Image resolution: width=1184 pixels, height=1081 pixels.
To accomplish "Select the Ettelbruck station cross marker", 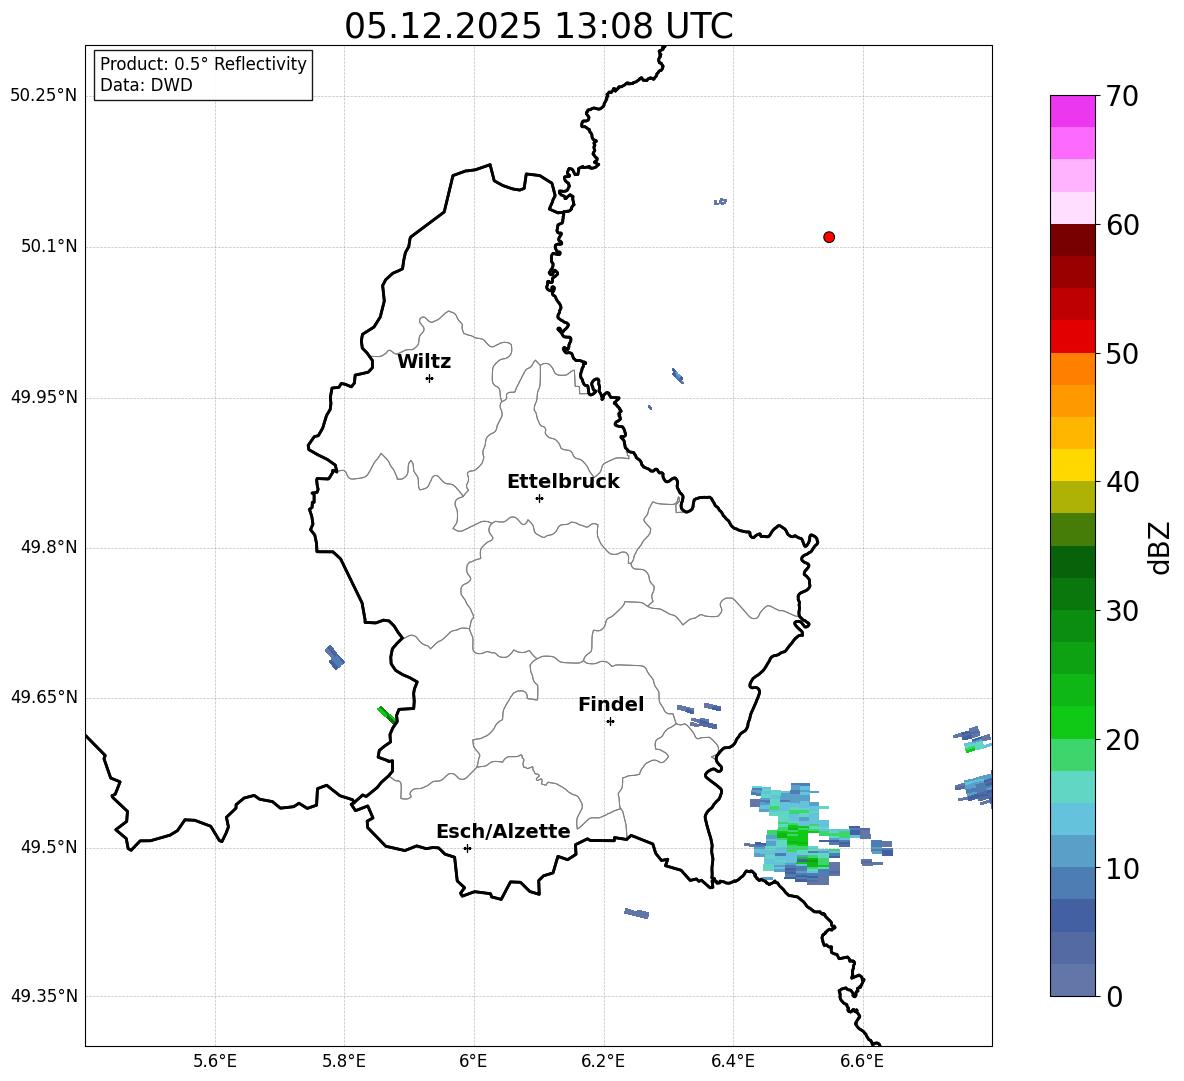I will tap(539, 498).
